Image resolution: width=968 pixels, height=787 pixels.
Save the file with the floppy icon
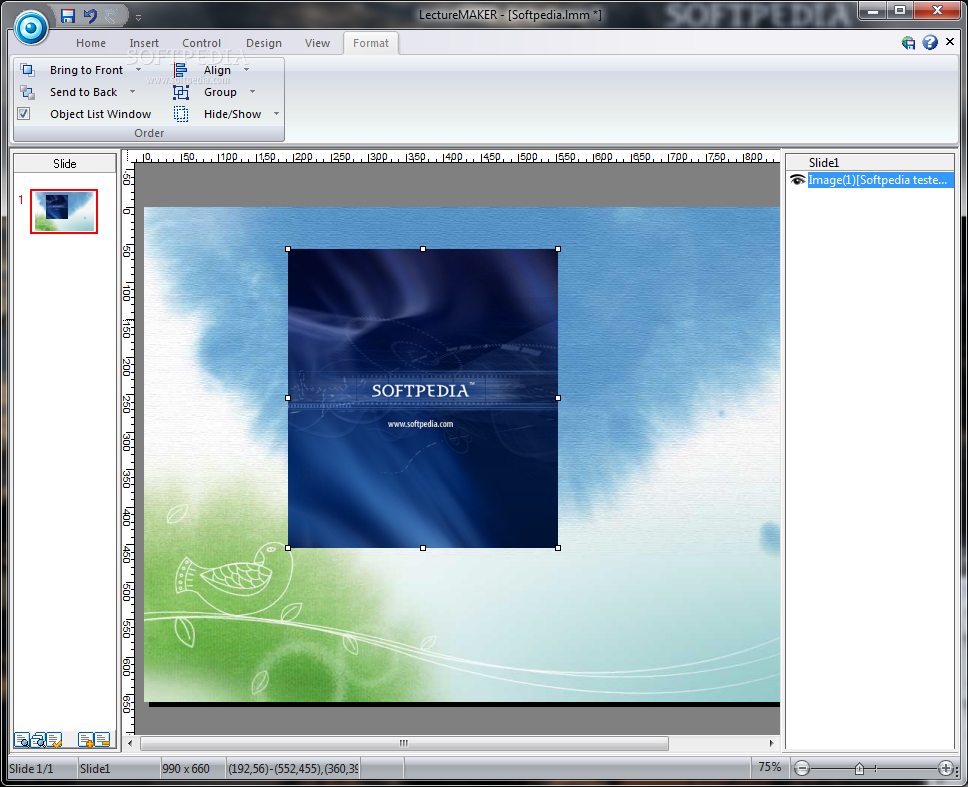(x=68, y=16)
